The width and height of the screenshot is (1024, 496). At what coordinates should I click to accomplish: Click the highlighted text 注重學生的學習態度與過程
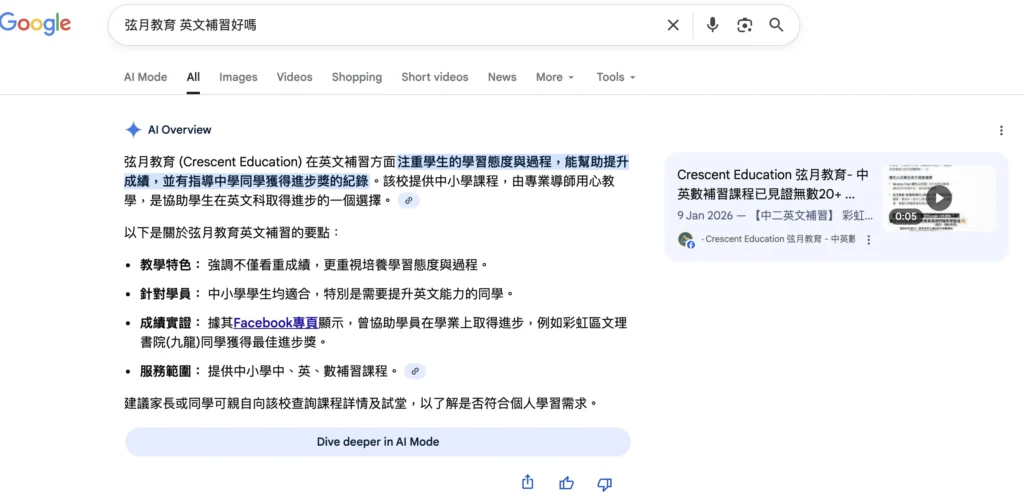[475, 161]
